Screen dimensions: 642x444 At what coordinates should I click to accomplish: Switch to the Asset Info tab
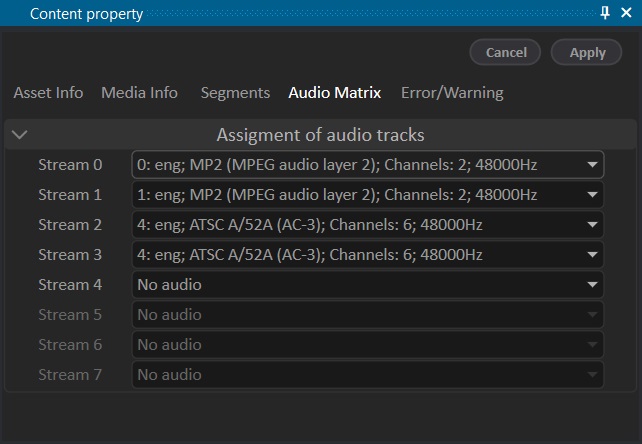(48, 93)
